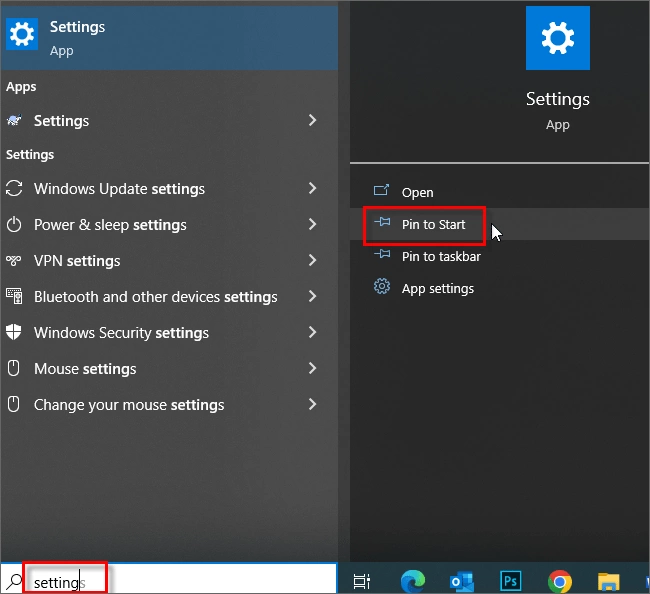Click the Mouse settings mouse icon
The width and height of the screenshot is (650, 594).
coord(14,368)
